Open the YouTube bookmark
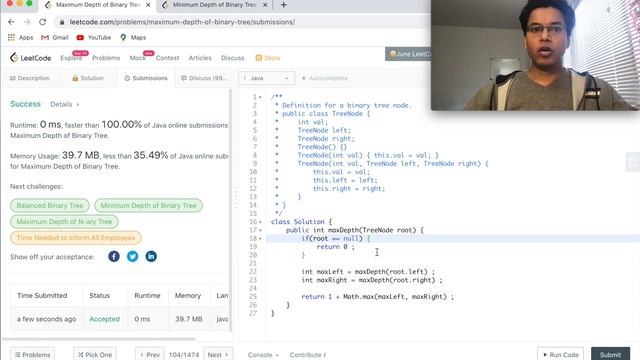Screen dimensions: 640x360 [x=94, y=38]
